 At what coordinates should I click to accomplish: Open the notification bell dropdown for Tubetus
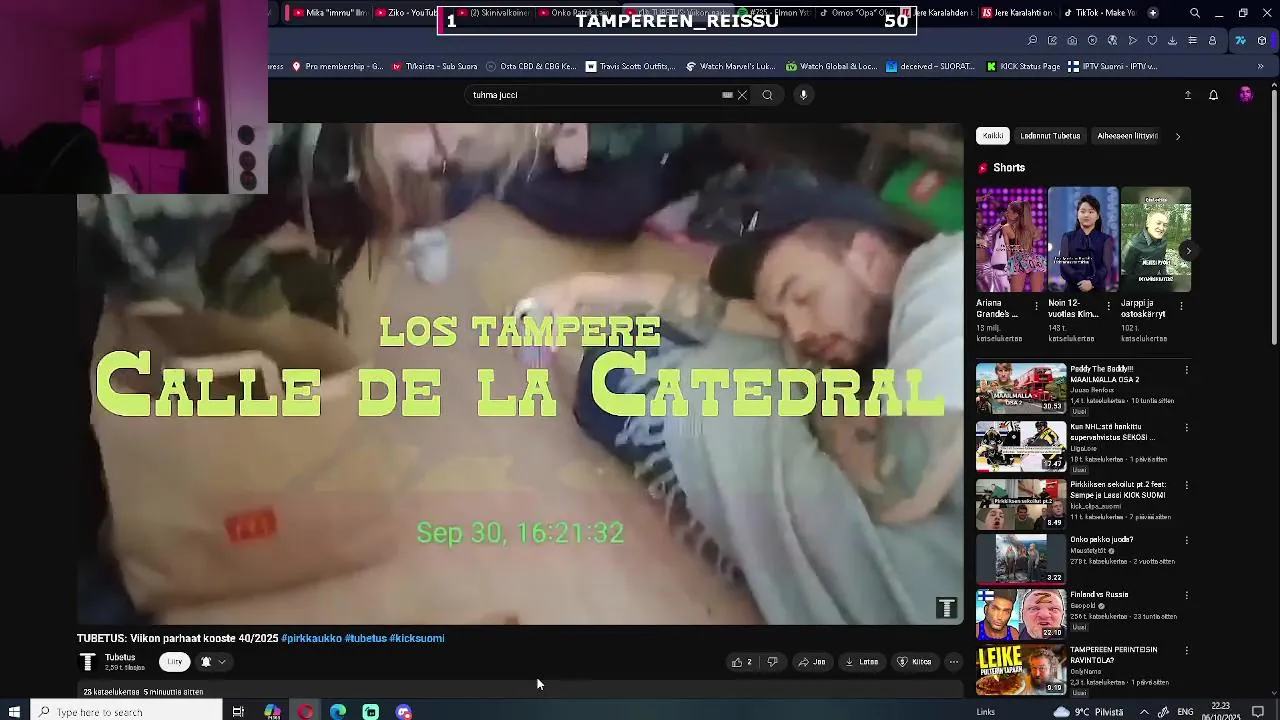pyautogui.click(x=213, y=662)
